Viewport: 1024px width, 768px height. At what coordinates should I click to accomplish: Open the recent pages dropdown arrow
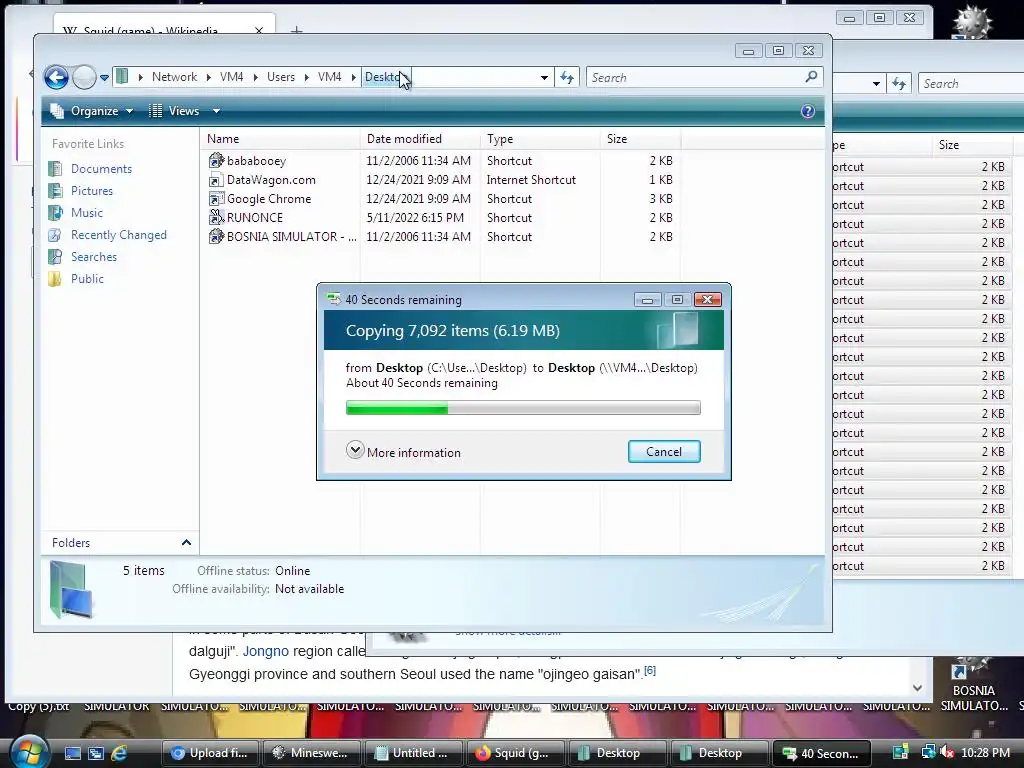104,78
